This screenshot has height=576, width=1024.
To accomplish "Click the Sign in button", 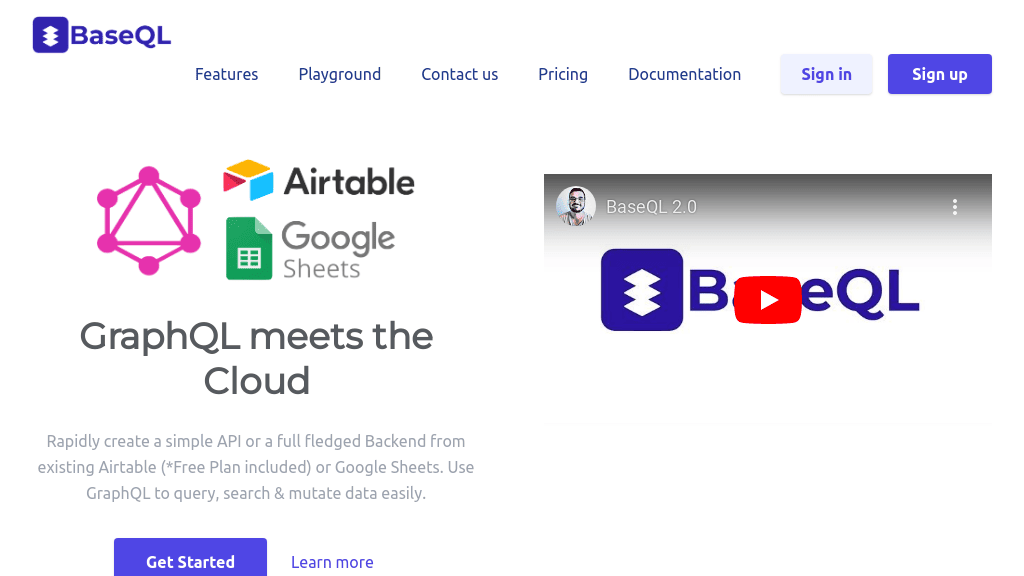I will click(x=826, y=74).
